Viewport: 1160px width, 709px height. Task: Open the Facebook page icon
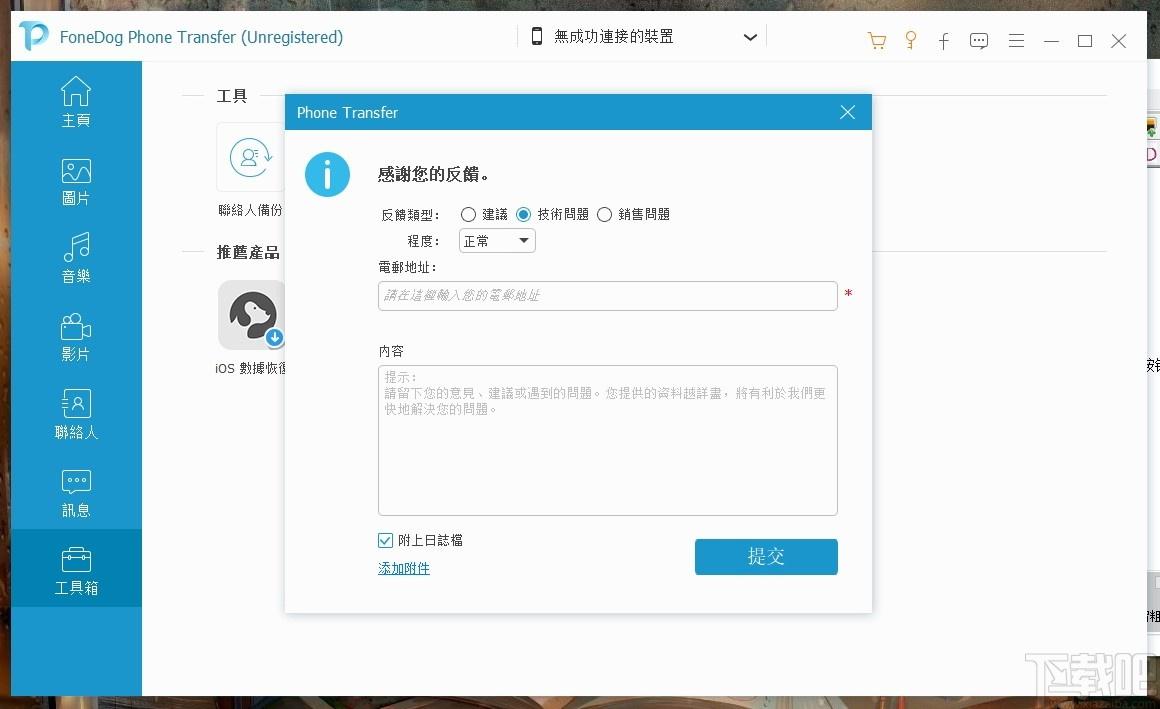(x=944, y=41)
